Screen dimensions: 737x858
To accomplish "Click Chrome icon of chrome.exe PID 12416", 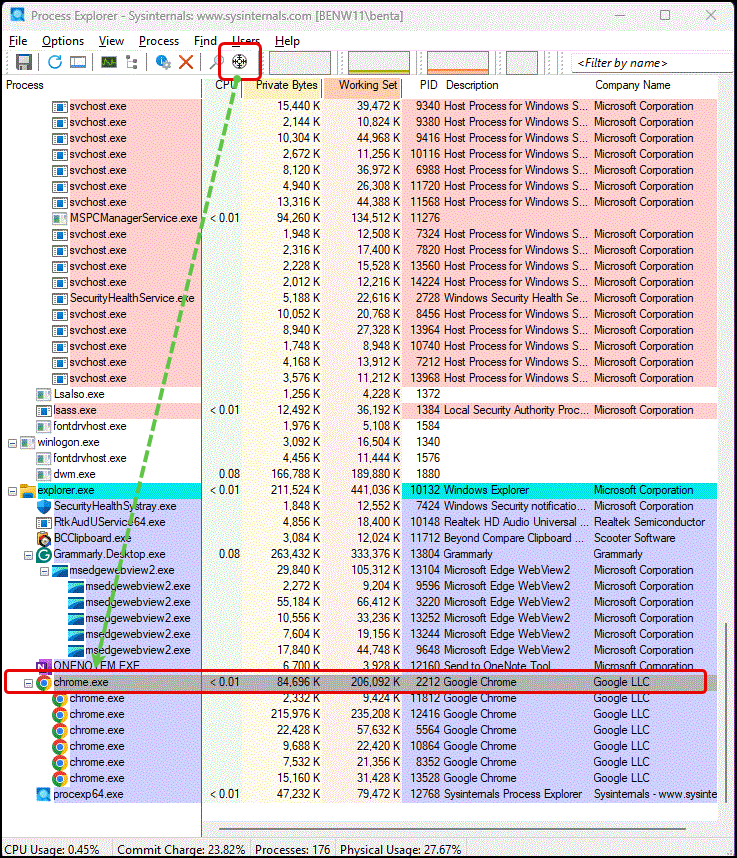I will pos(60,715).
